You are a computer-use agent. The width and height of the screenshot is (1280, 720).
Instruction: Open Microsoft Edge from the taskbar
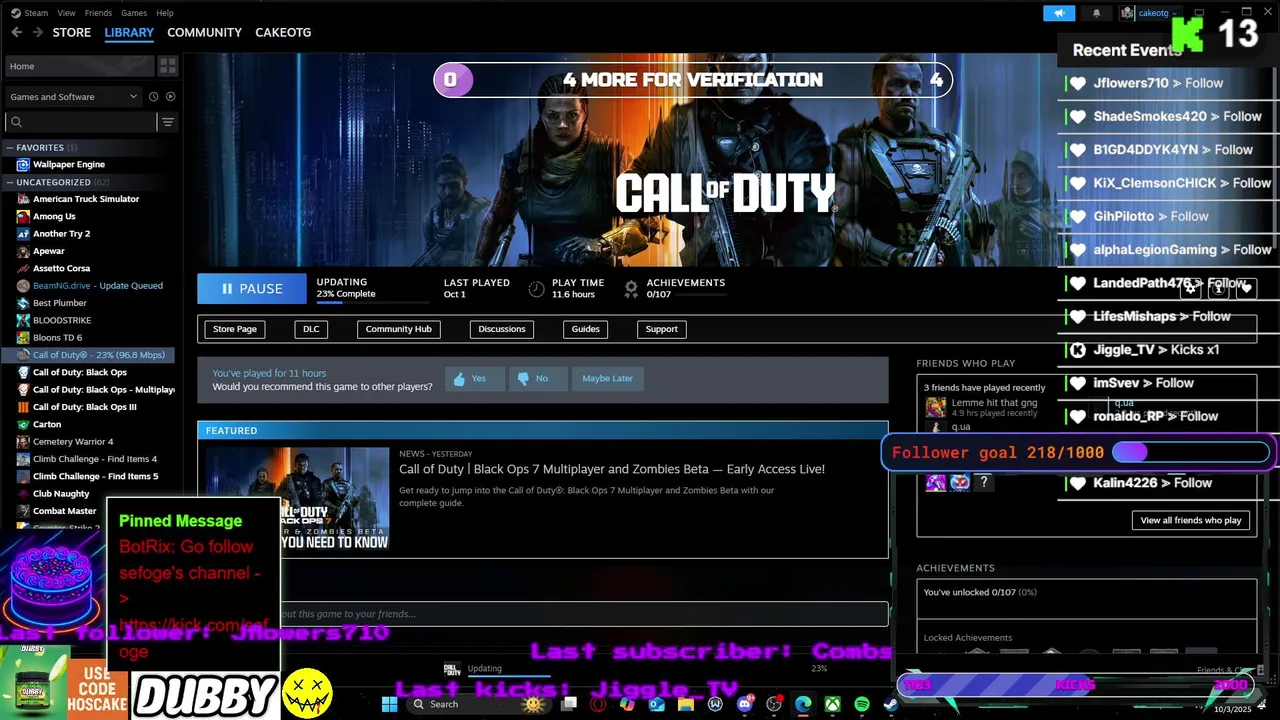click(803, 704)
